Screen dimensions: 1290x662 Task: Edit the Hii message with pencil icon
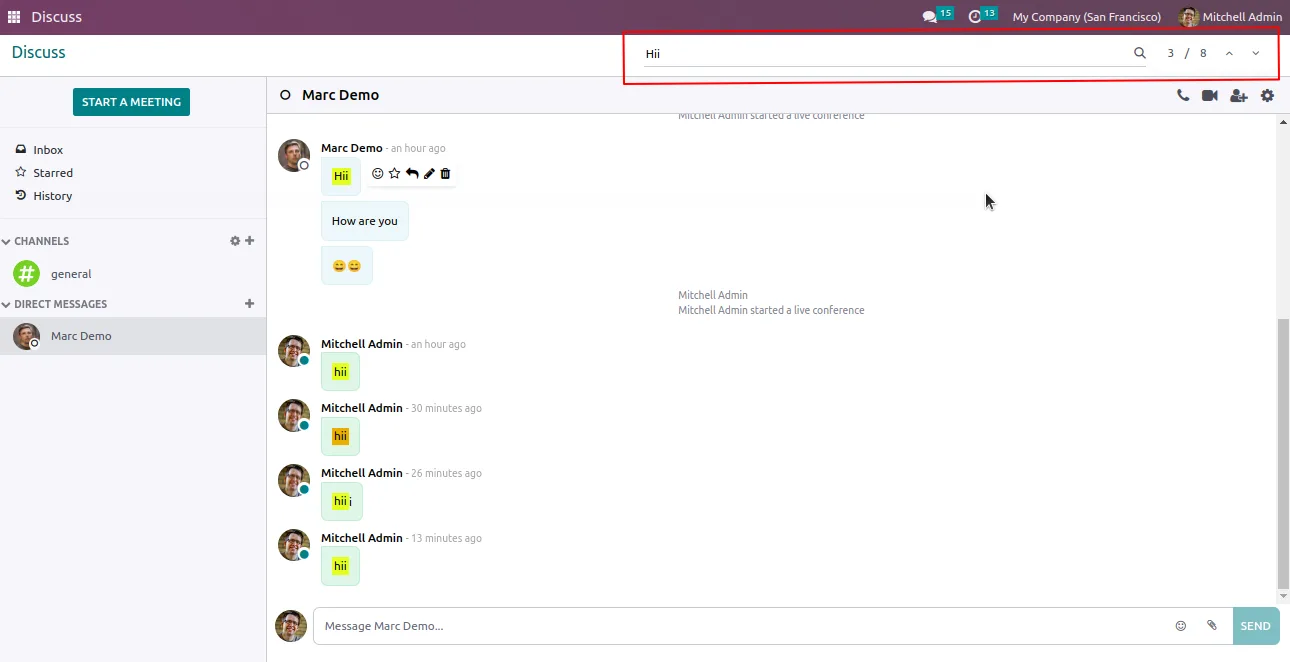429,173
